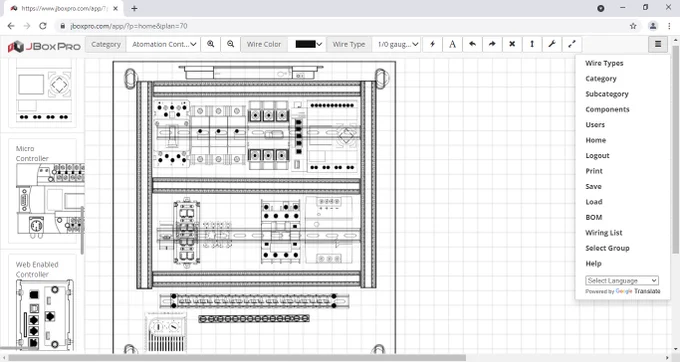Open Chrome three-dot menu
The height and width of the screenshot is (362, 680).
[x=670, y=26]
